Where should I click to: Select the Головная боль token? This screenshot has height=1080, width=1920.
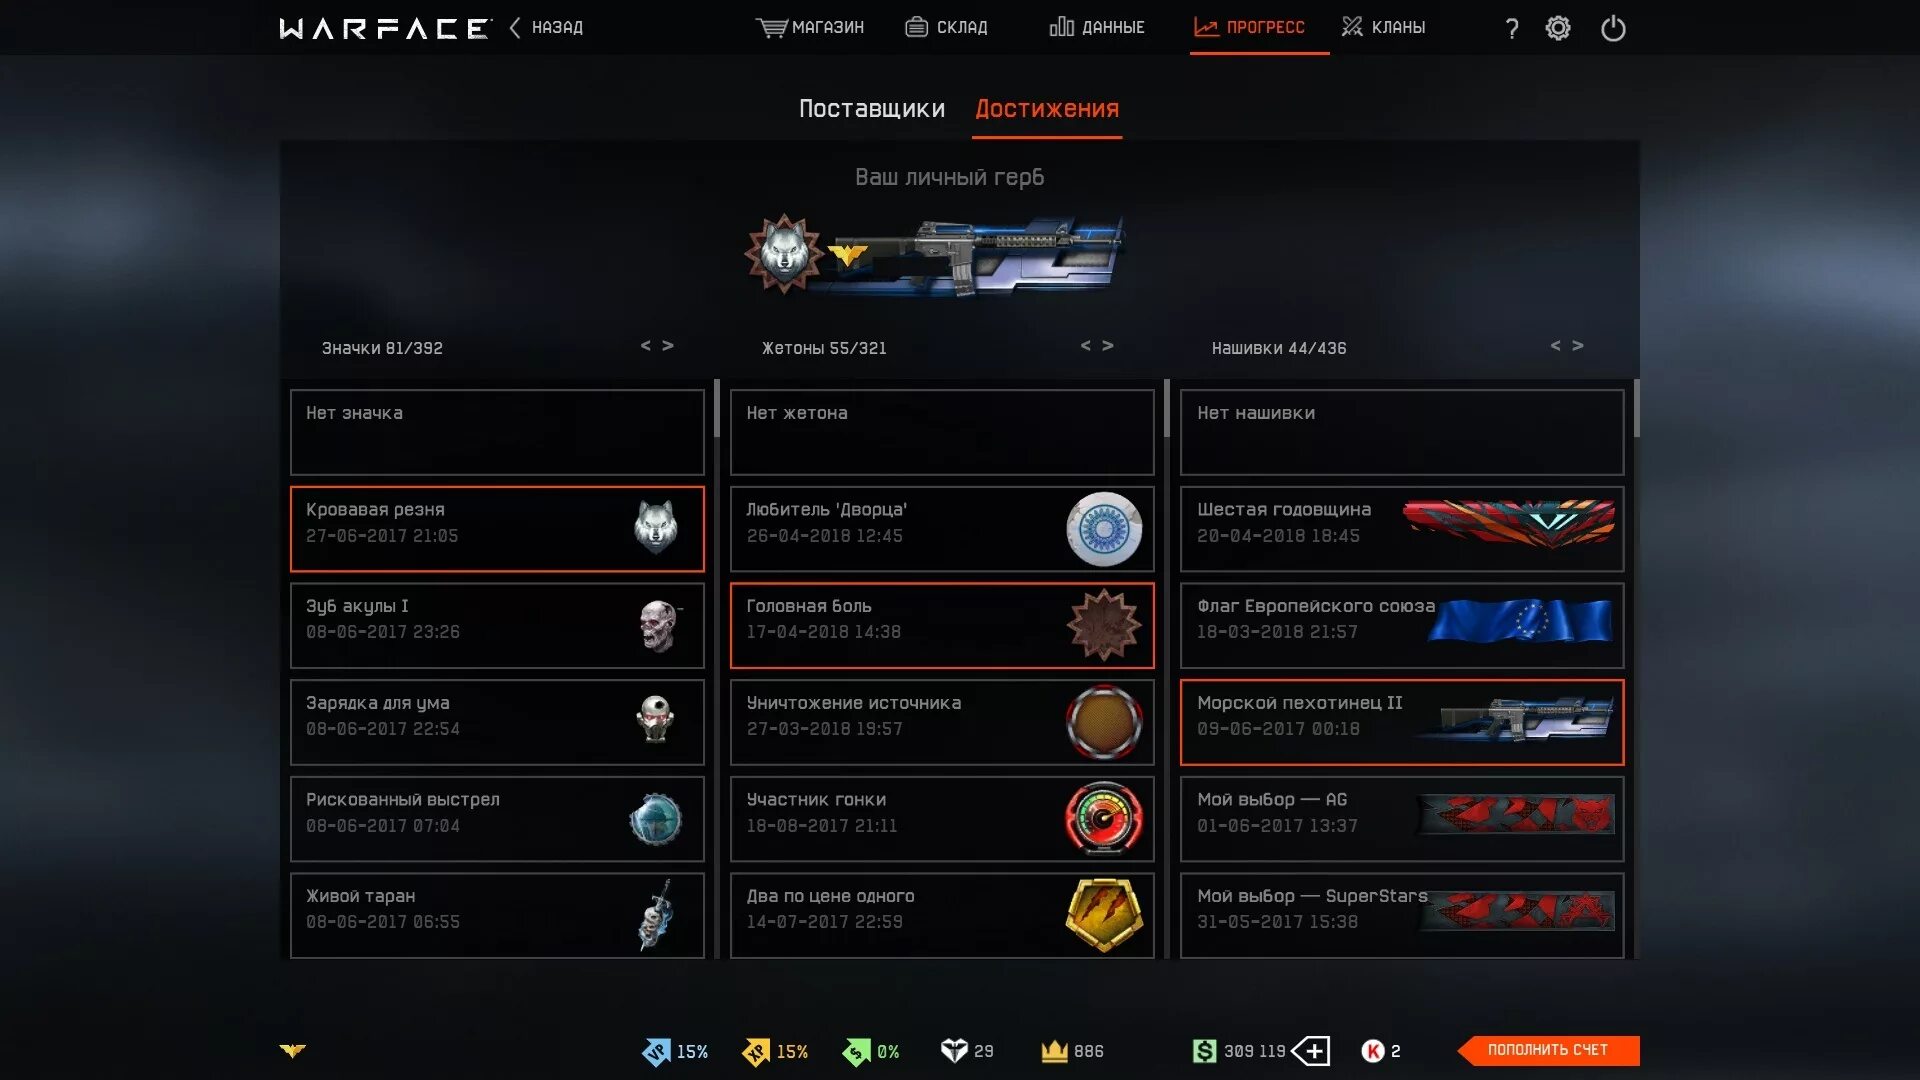pos(942,626)
